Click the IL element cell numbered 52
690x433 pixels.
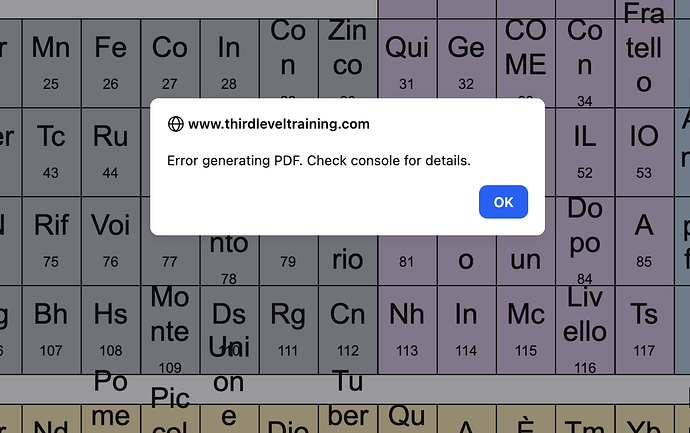pos(585,148)
